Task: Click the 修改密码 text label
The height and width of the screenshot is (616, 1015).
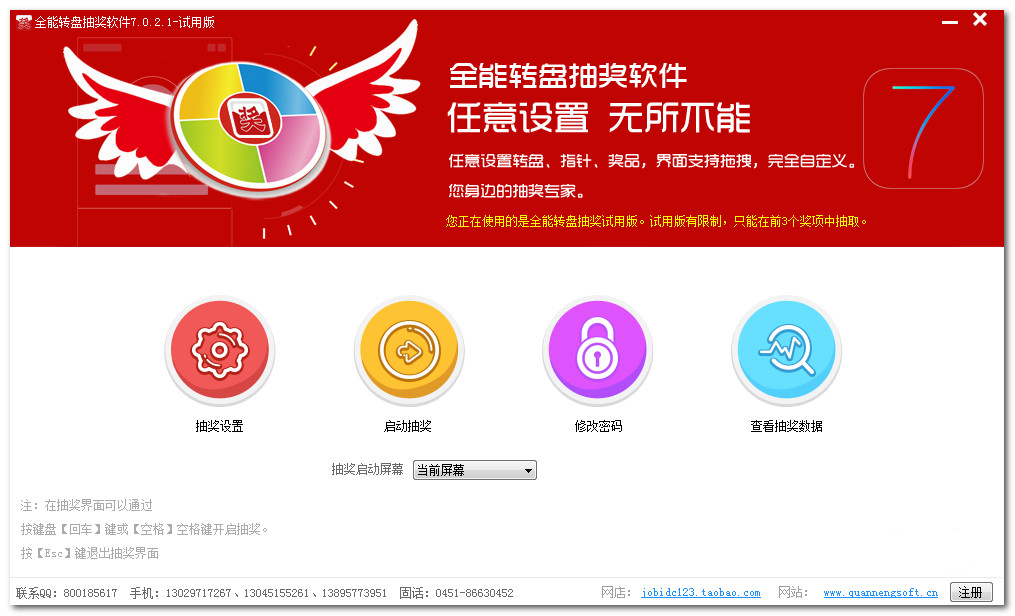Action: [x=598, y=426]
